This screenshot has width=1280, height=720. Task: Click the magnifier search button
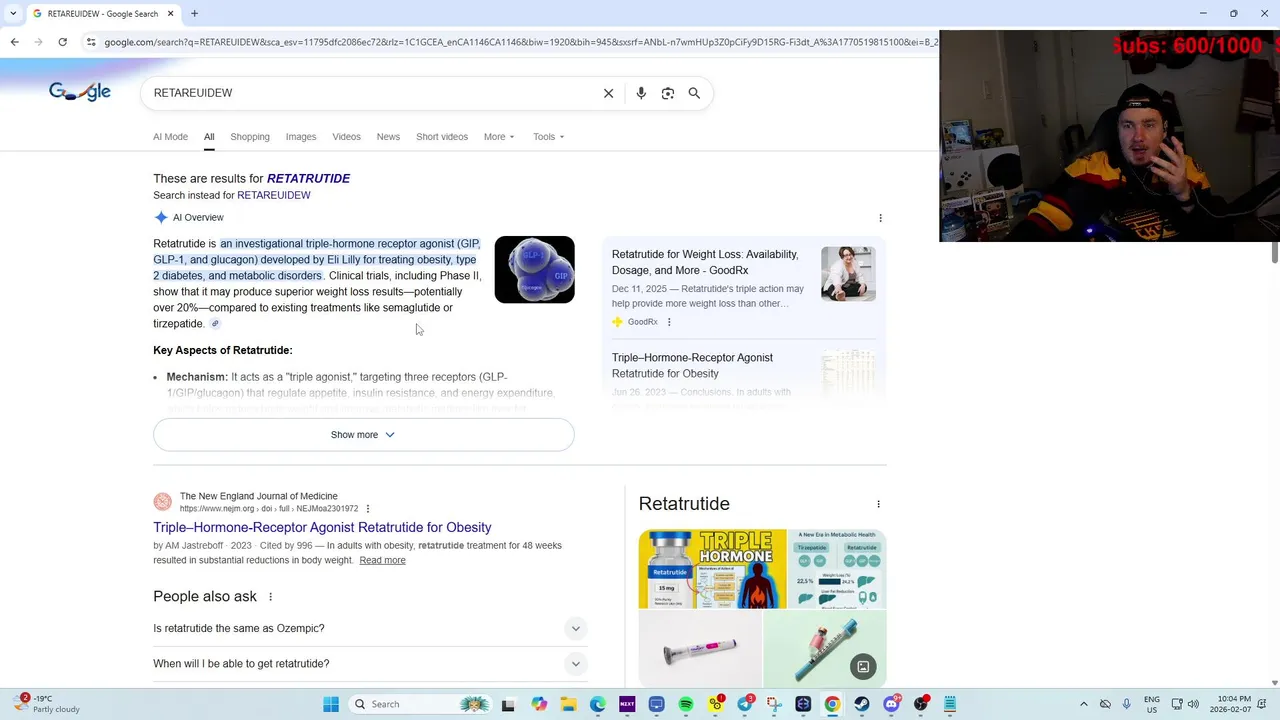click(x=694, y=93)
